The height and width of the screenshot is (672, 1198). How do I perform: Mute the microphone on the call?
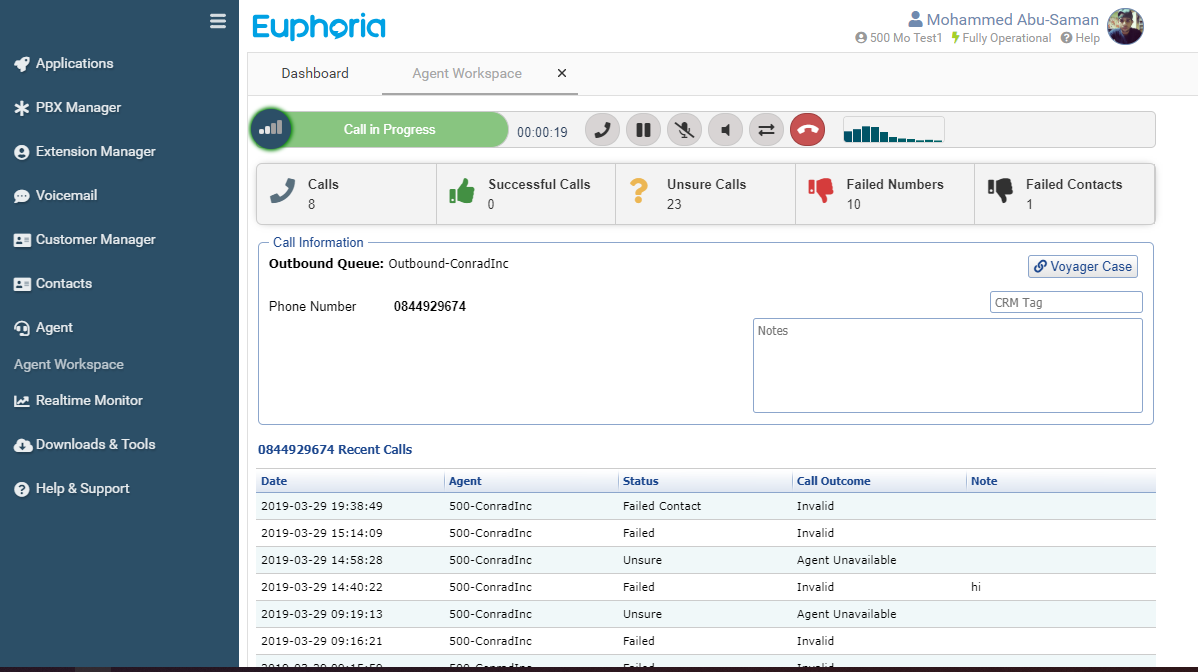(x=684, y=130)
